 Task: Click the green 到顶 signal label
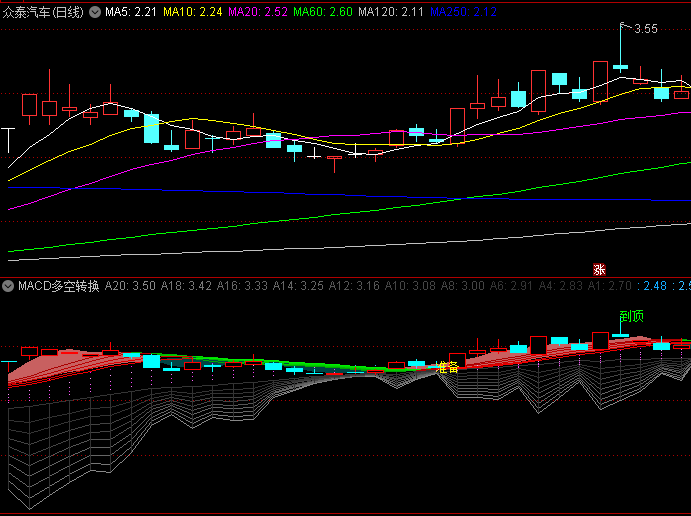click(631, 316)
